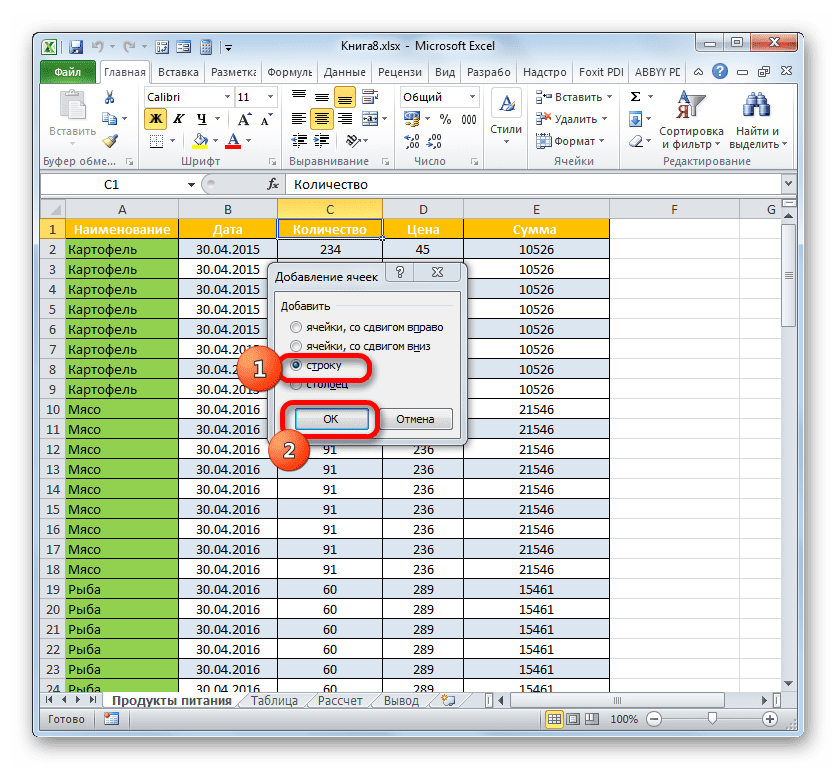Align text left icon
Image resolution: width=837 pixels, height=770 pixels.
click(x=298, y=119)
